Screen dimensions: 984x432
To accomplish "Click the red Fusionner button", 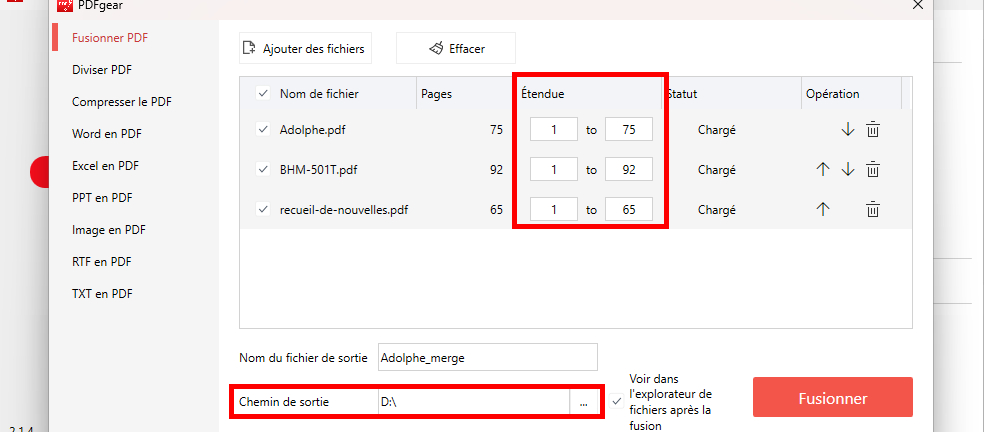I will coord(833,398).
